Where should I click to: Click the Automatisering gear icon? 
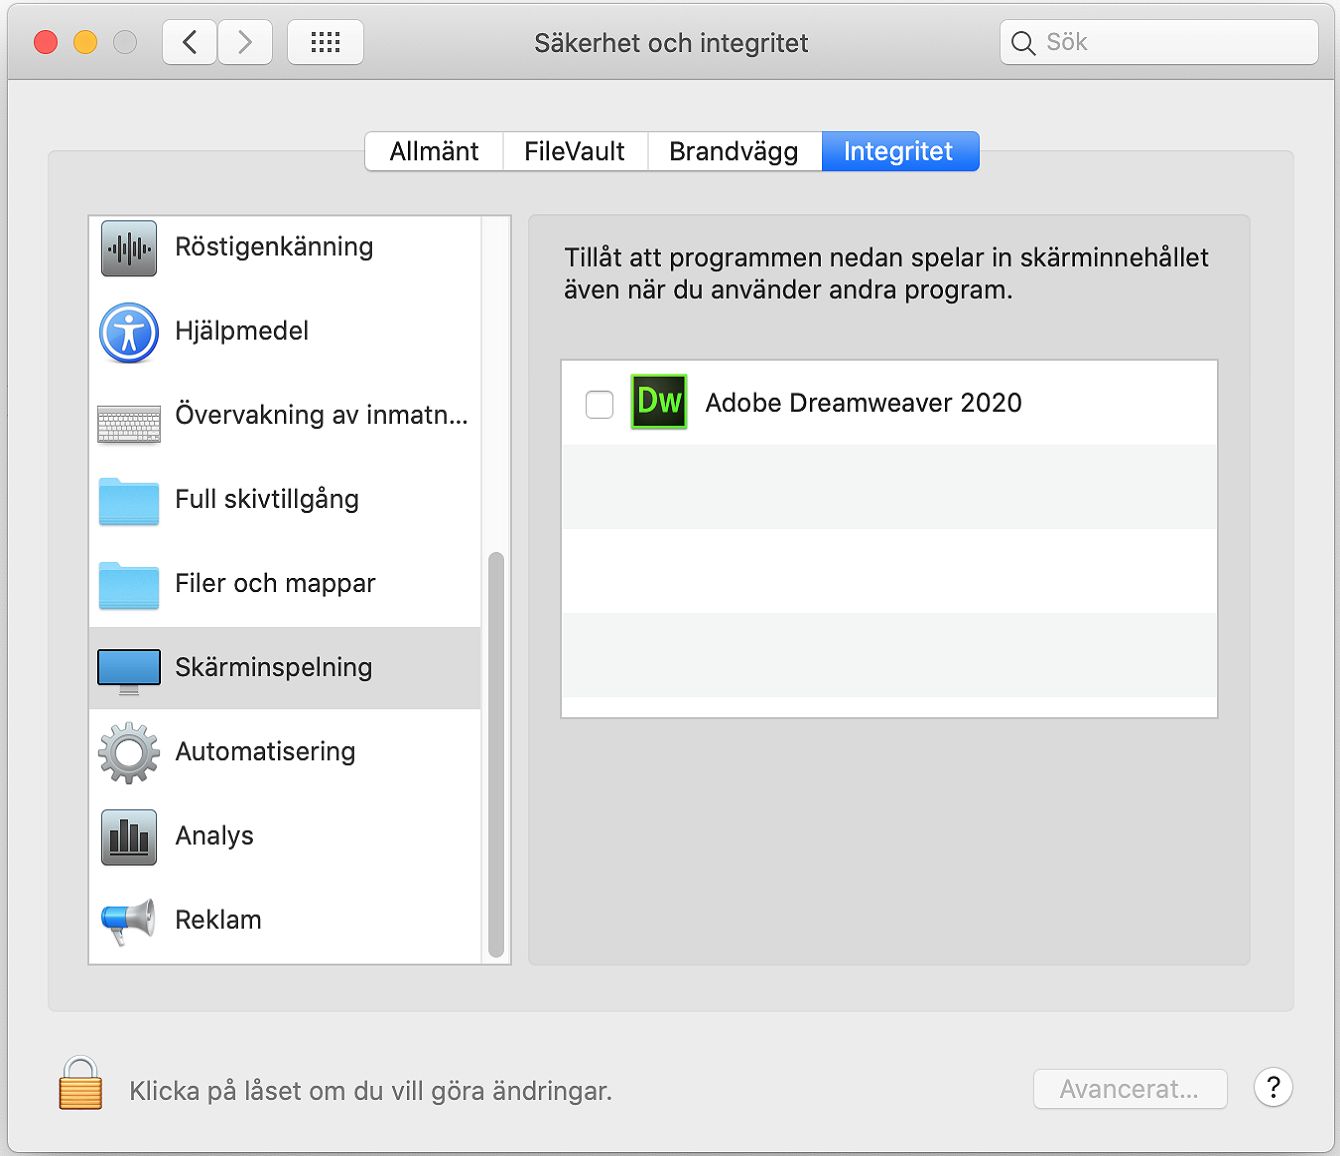(x=129, y=752)
